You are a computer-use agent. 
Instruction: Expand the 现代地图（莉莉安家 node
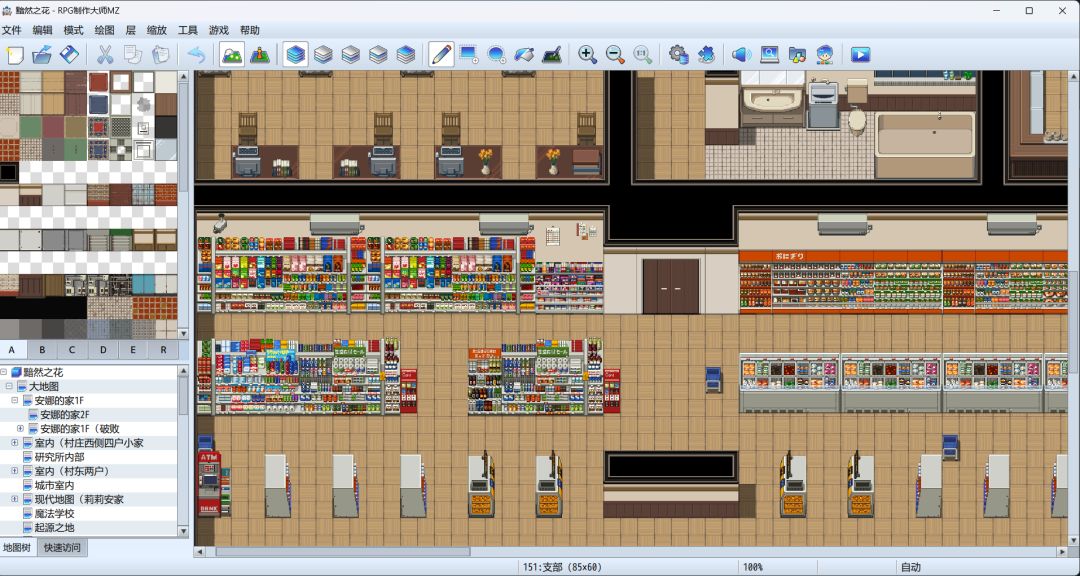click(x=14, y=499)
